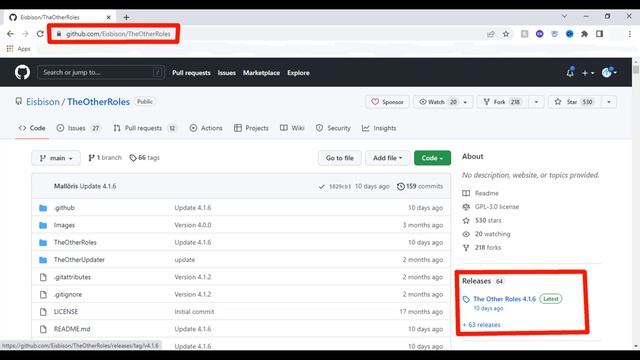Open Marketplace in top navigation
This screenshot has height=360, width=640.
261,73
